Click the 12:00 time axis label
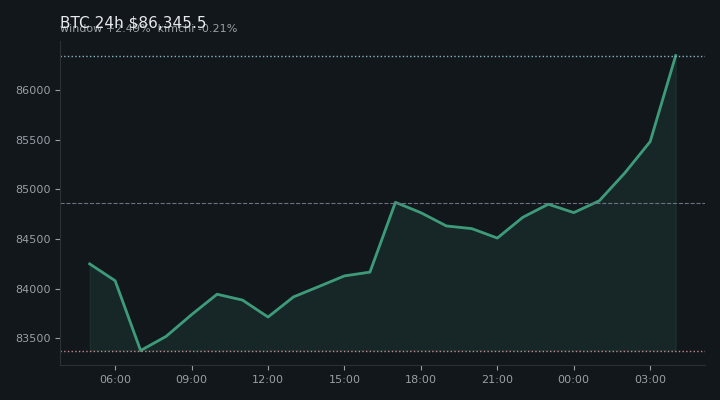Screen dimensions: 720x400 (268, 380)
